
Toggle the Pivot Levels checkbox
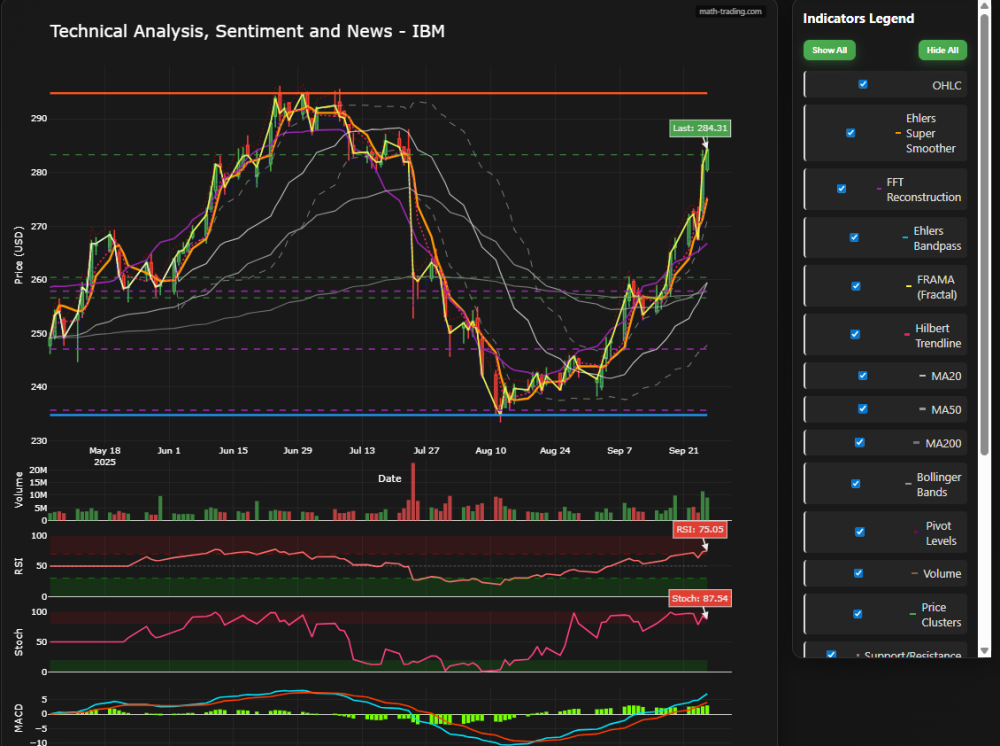tap(860, 532)
